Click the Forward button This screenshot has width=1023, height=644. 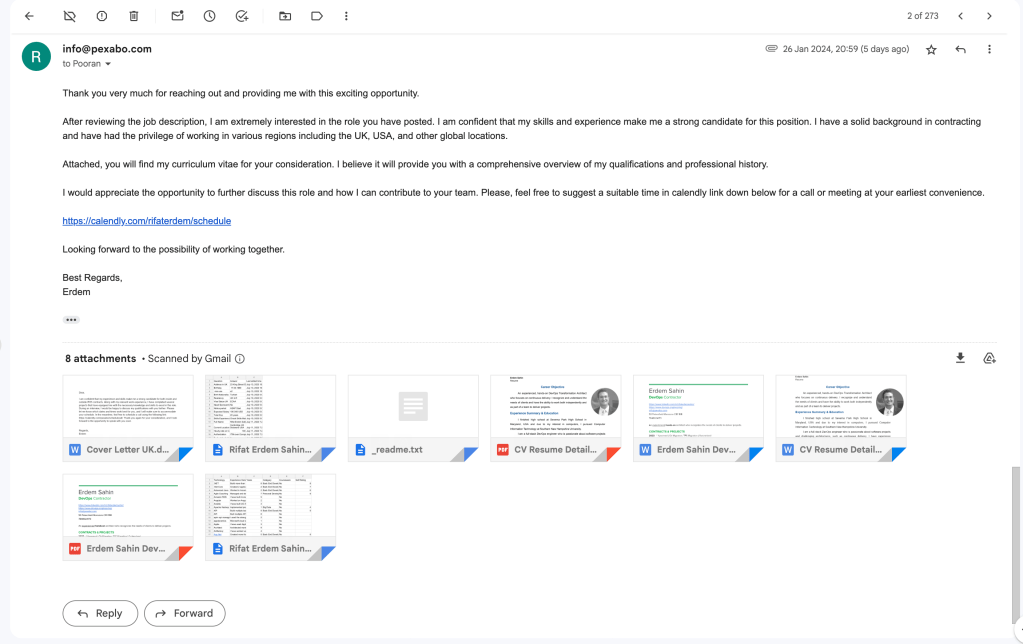[x=185, y=613]
